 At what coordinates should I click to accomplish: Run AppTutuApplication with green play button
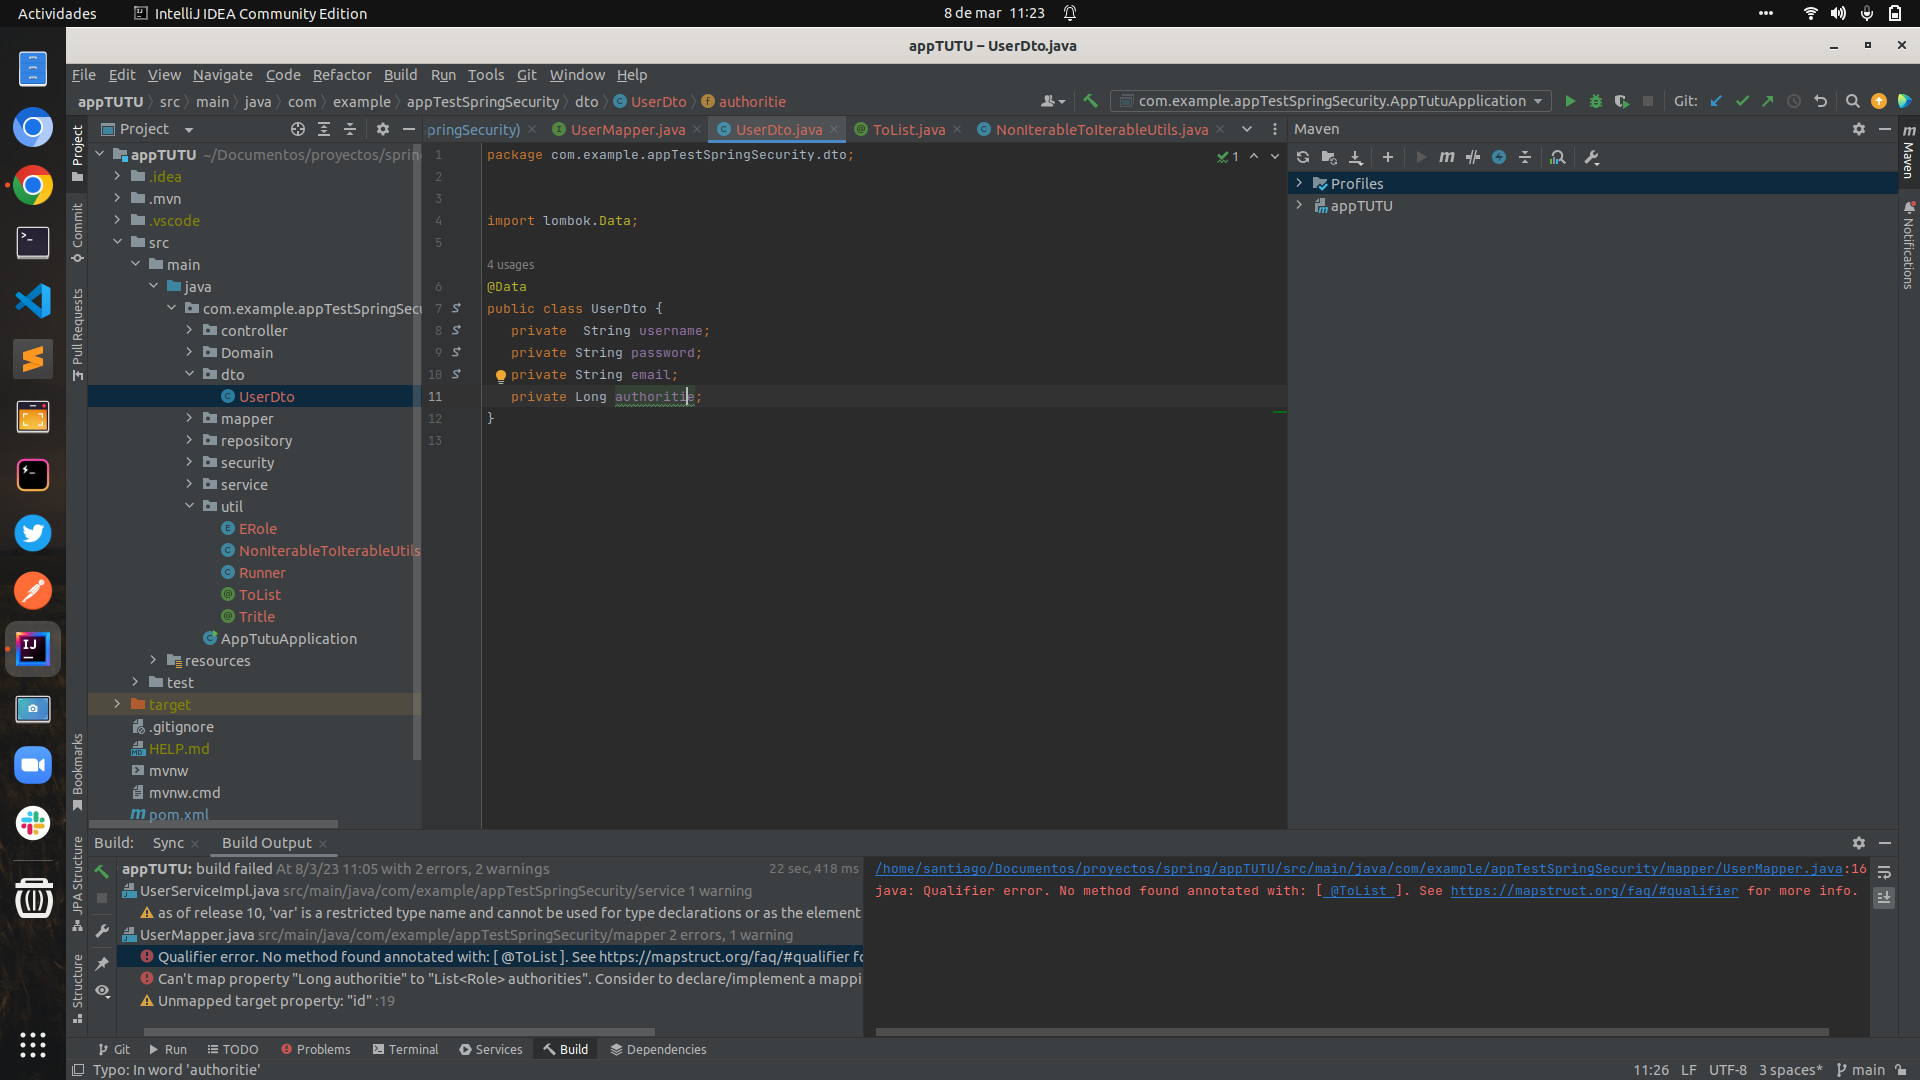tap(1570, 101)
